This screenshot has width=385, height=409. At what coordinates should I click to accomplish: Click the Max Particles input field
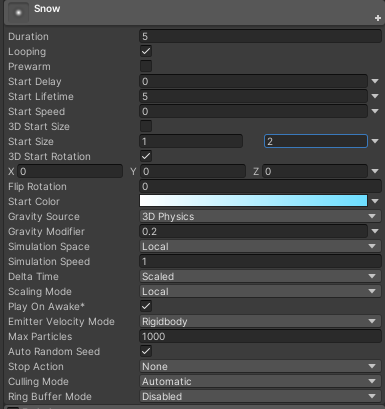(x=260, y=336)
